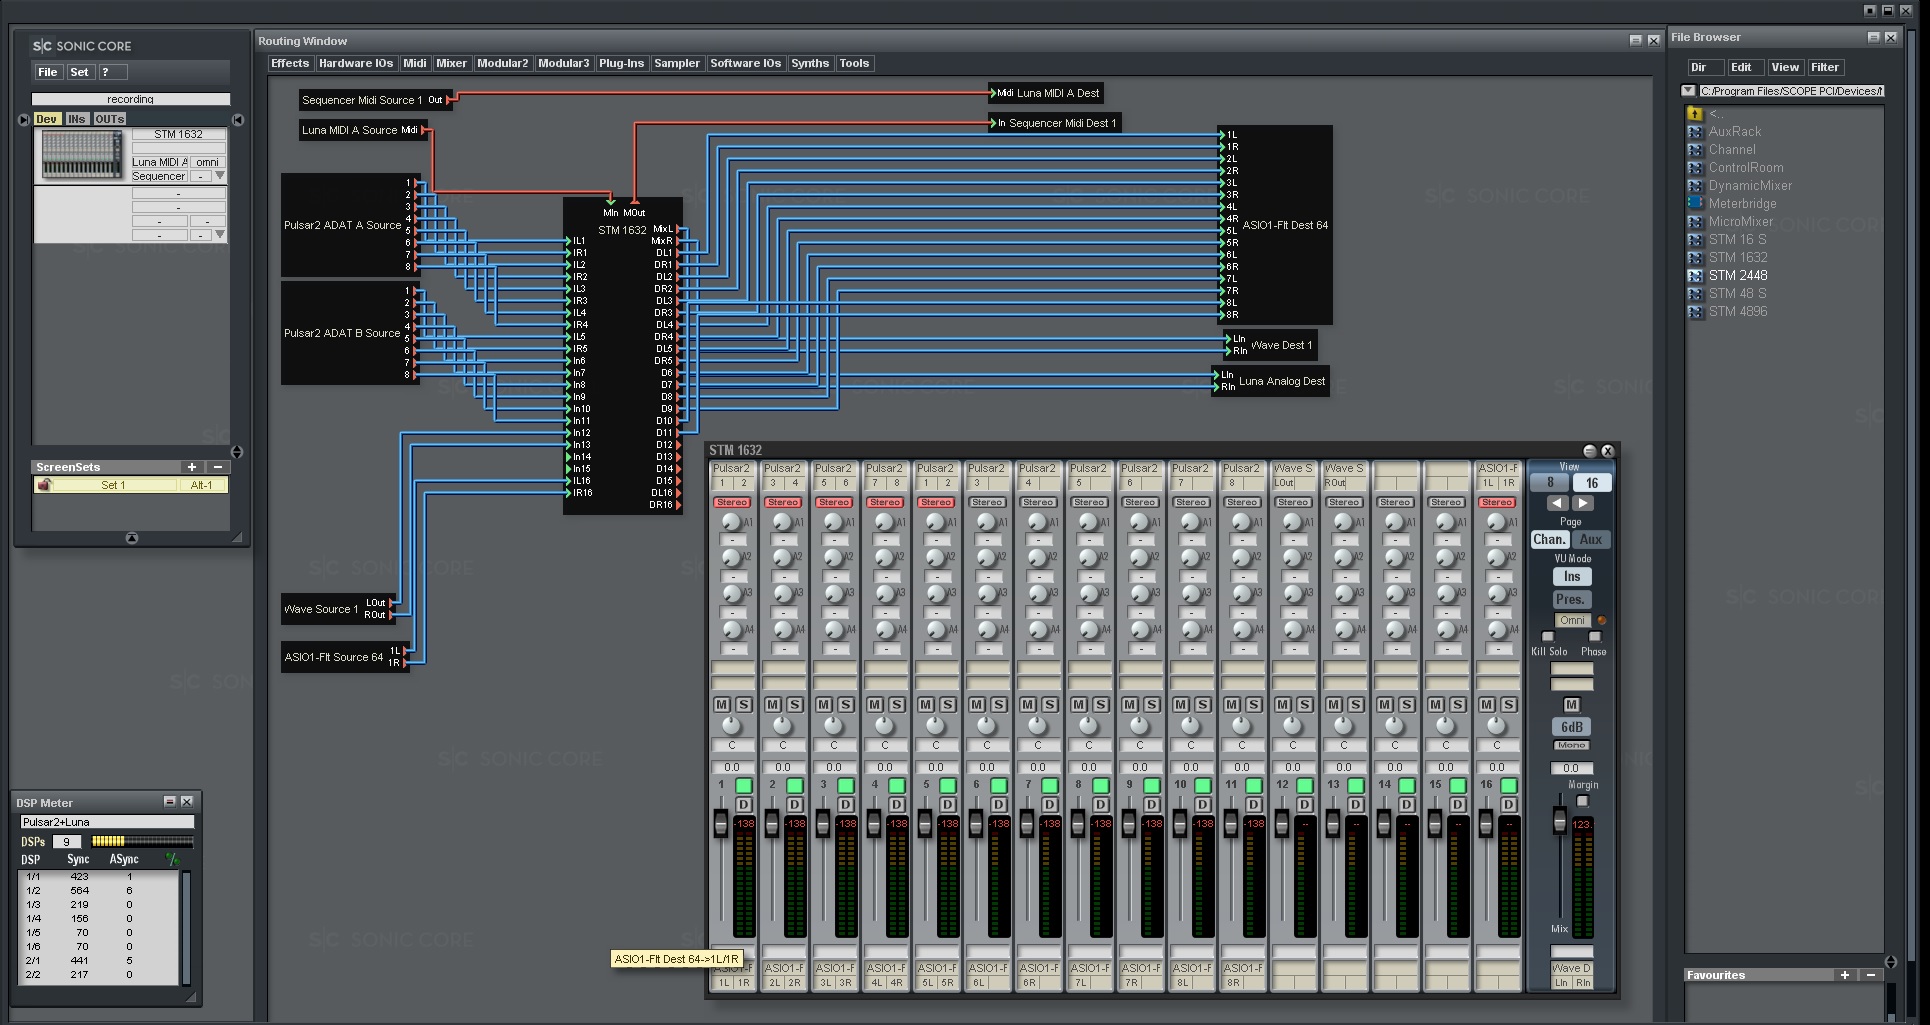Expand the dropdown arrow of the empty device slot

(x=220, y=235)
